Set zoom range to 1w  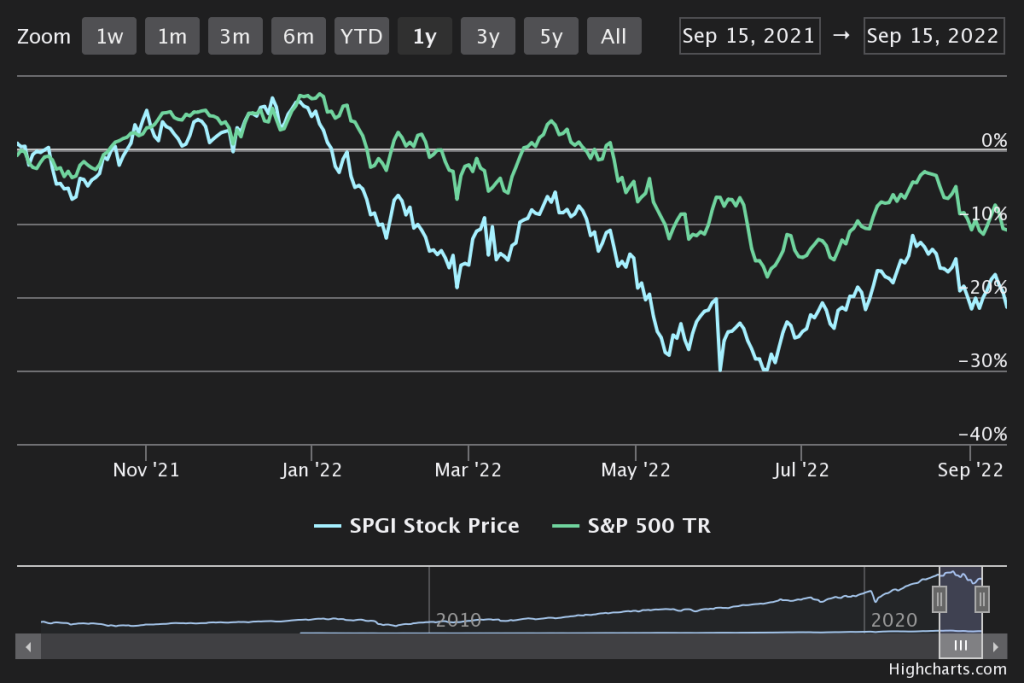coord(109,37)
